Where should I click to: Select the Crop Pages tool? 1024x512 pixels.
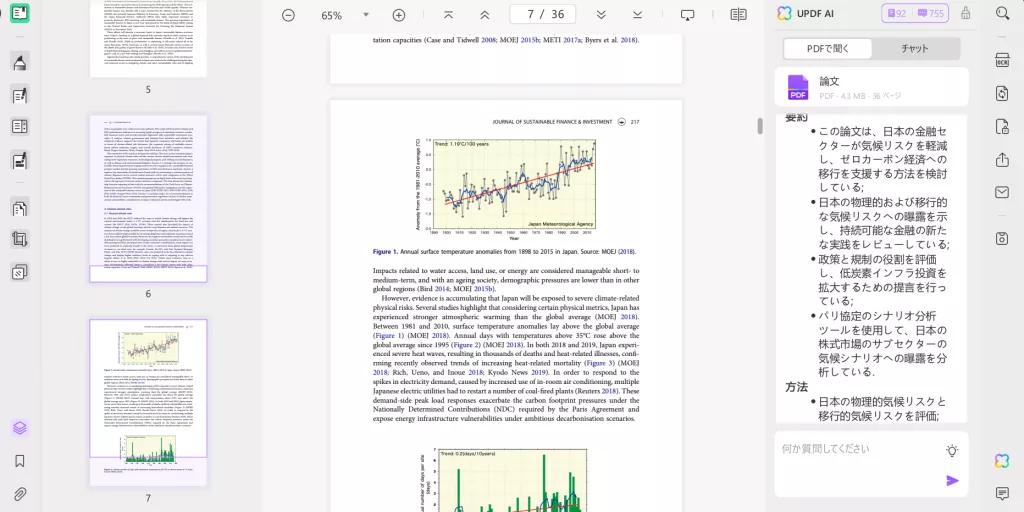20,239
